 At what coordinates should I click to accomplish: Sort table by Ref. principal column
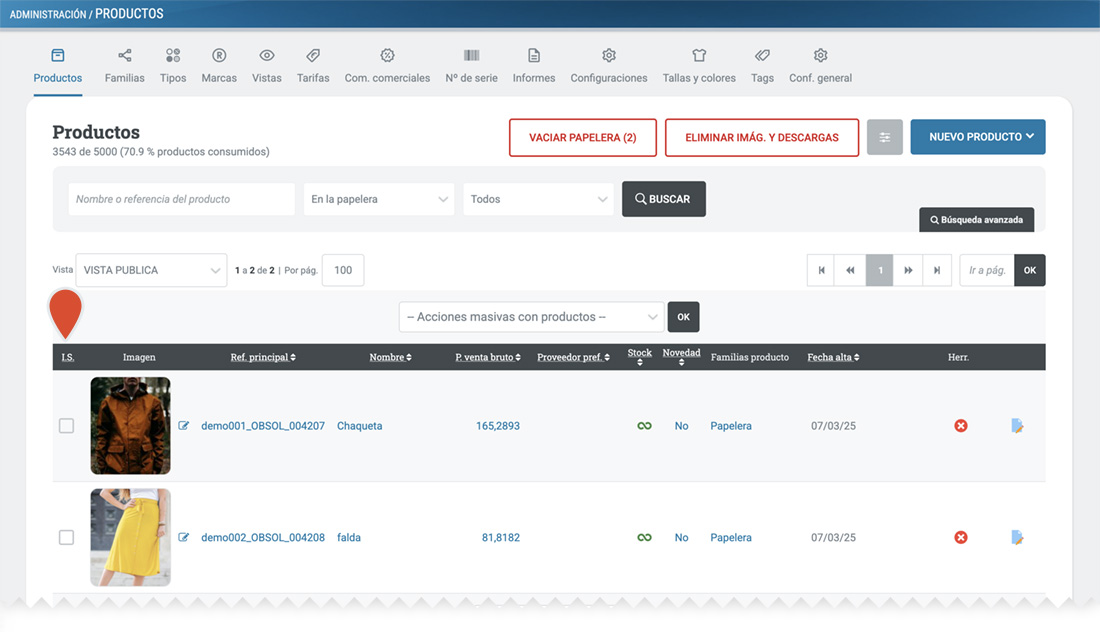click(263, 357)
